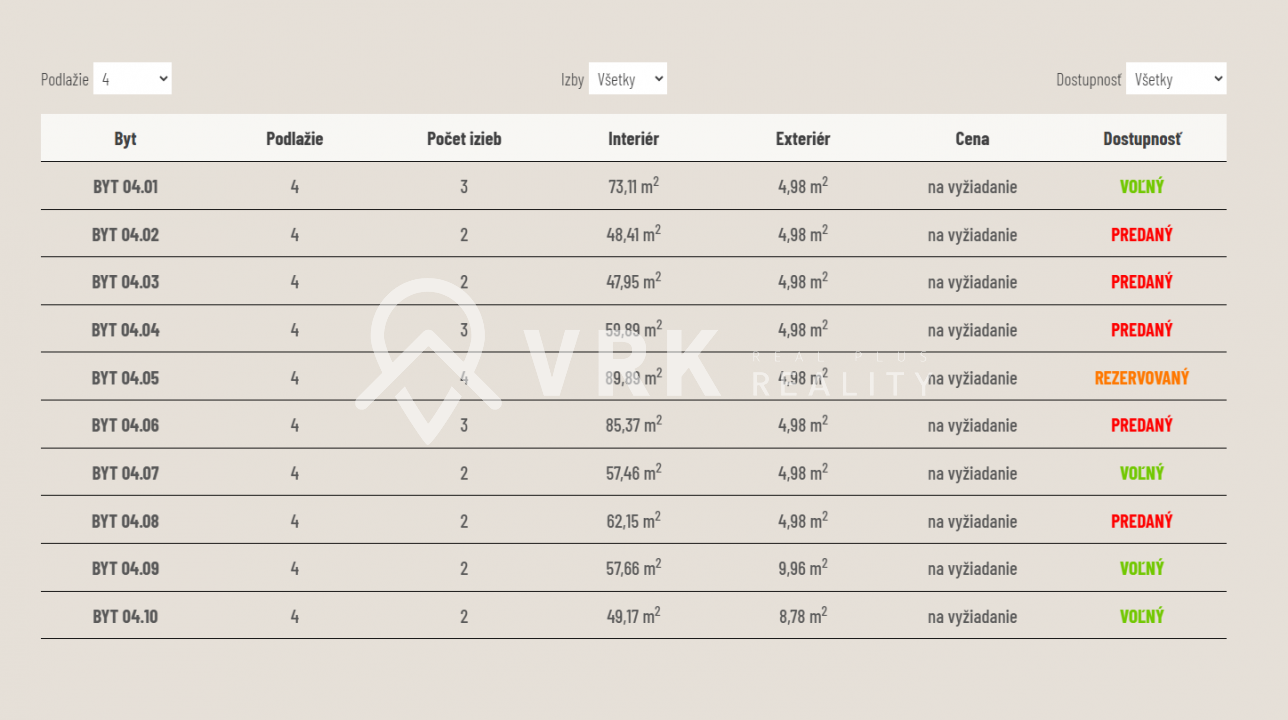Open apartment BYT 04.10

(x=125, y=617)
